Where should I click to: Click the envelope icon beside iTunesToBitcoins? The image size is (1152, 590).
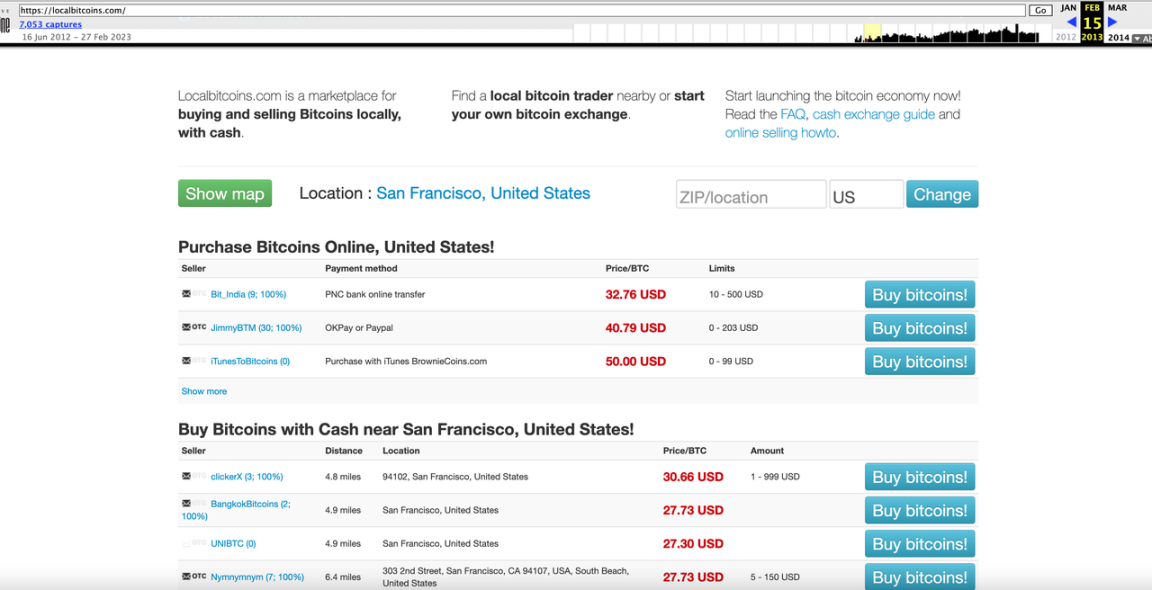click(184, 361)
